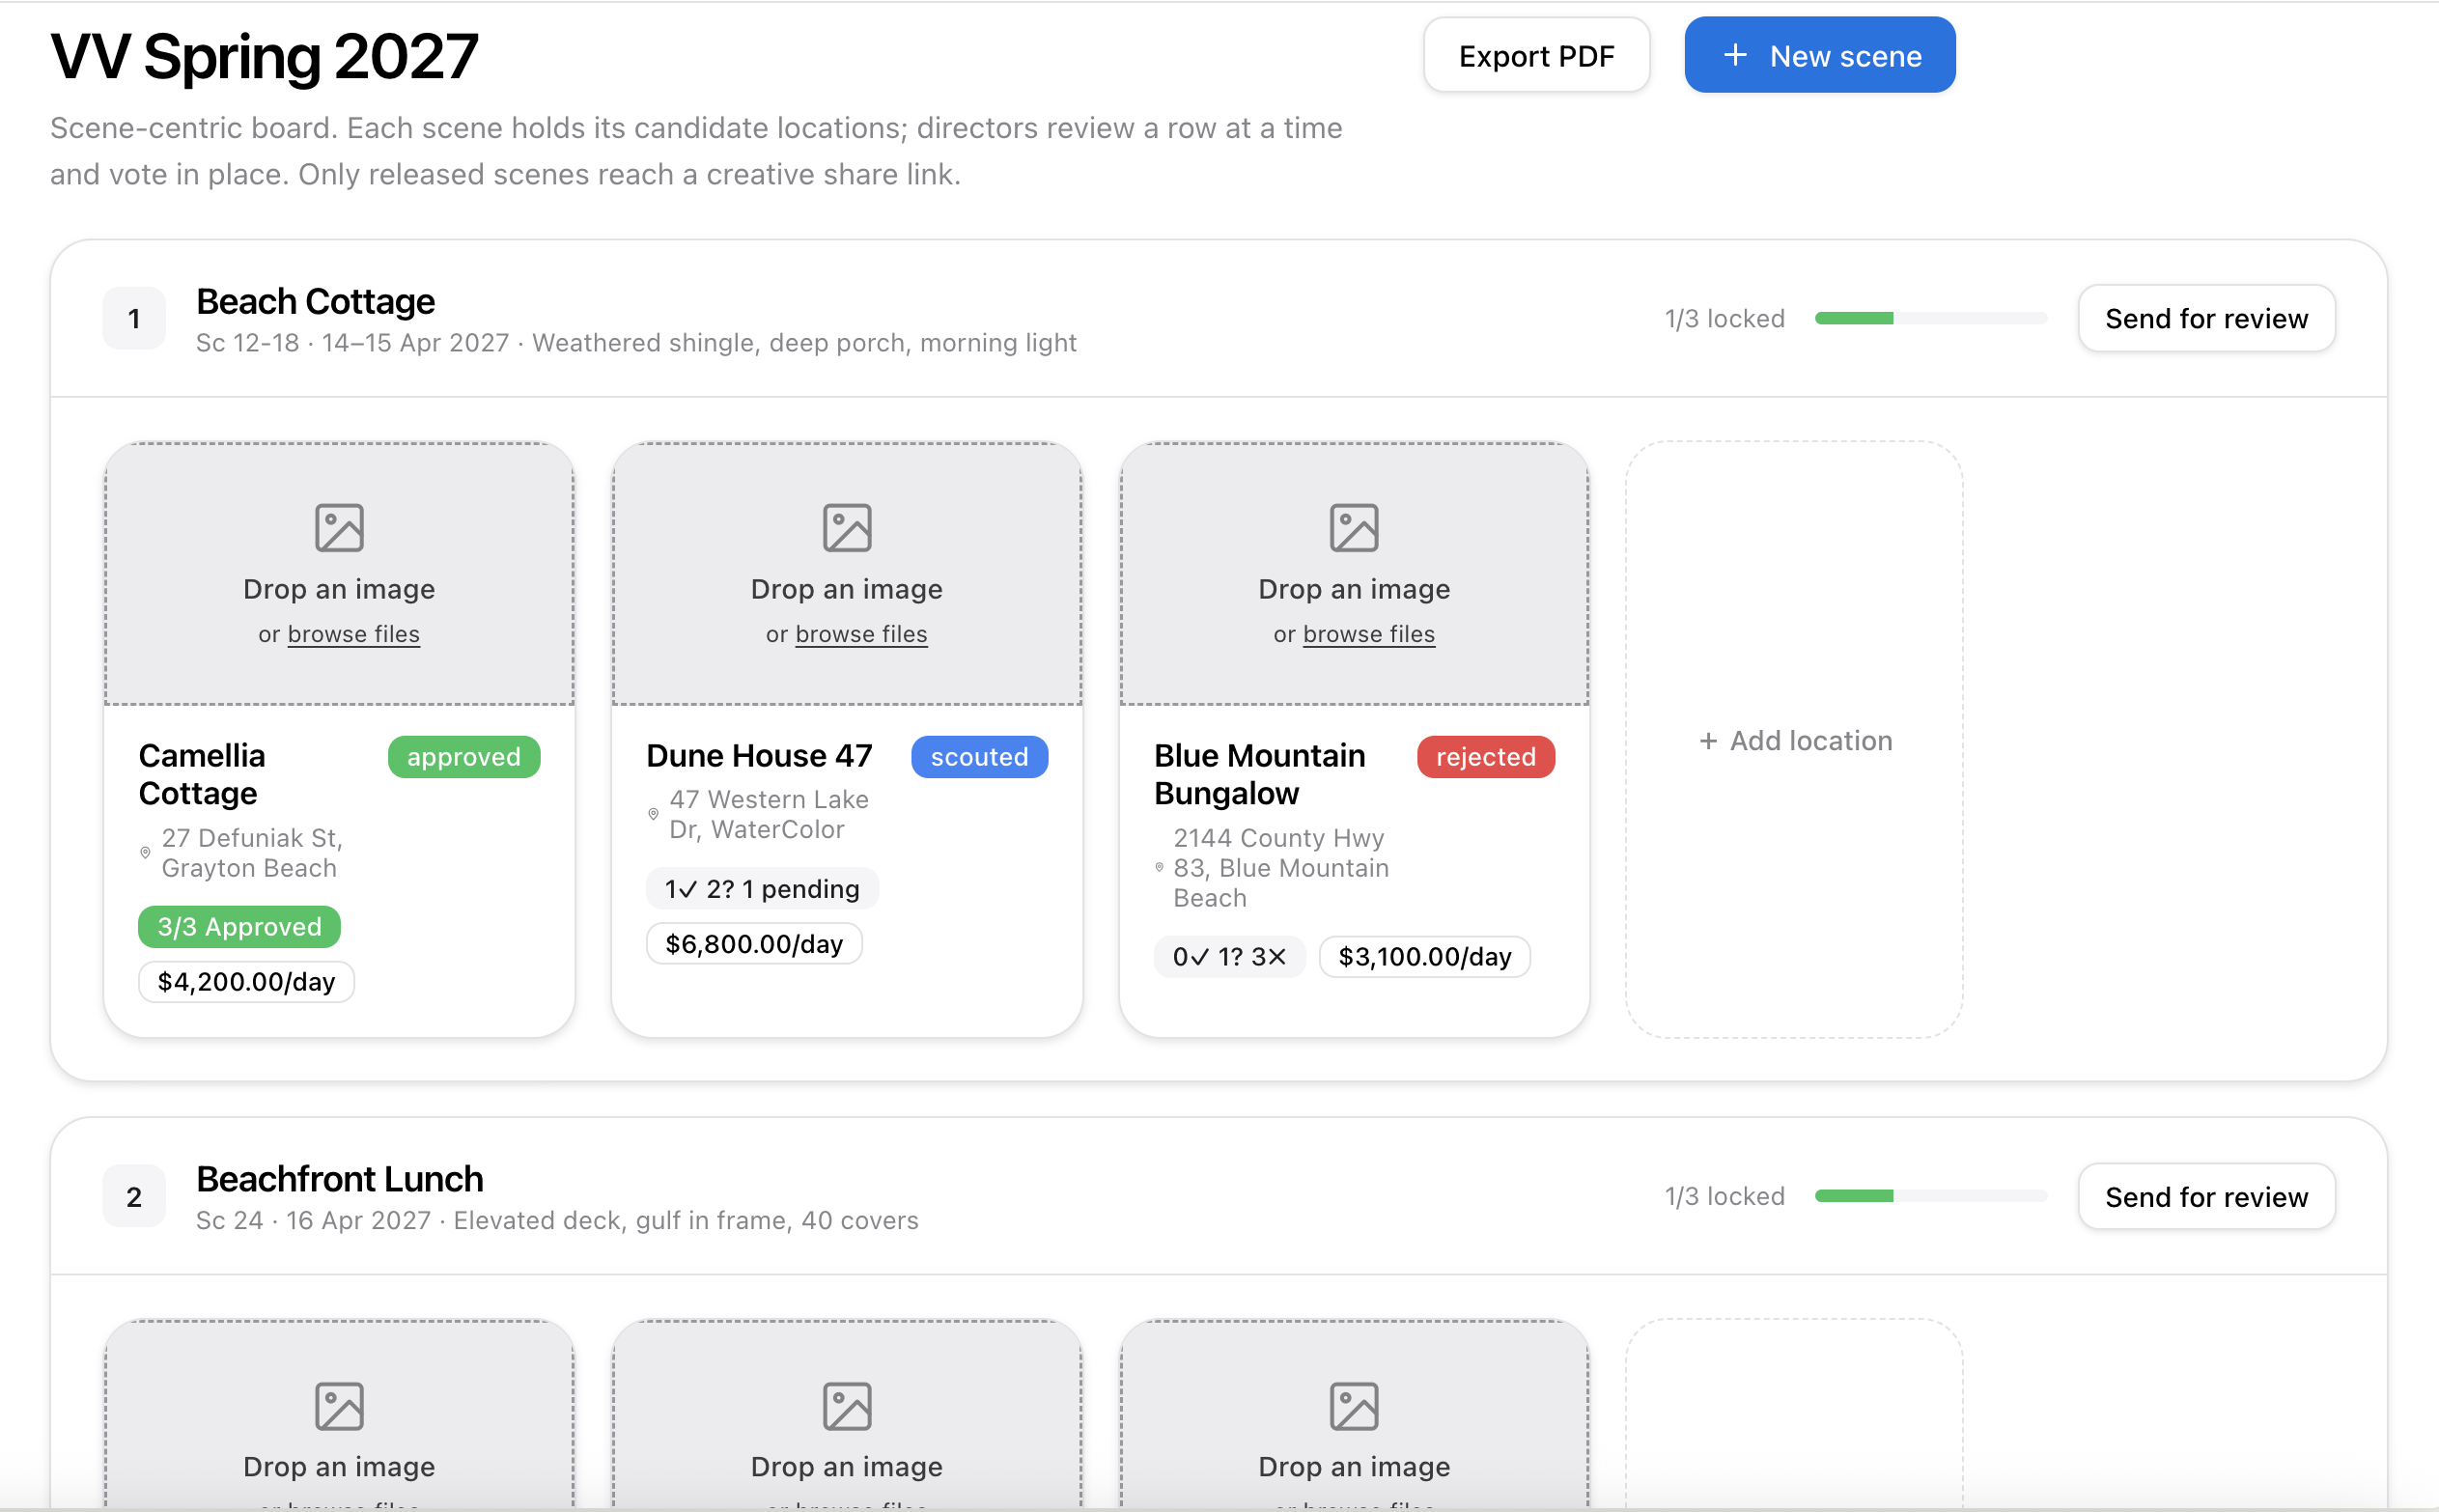
Task: Click the $6,800.00/day rate chip
Action: point(754,944)
